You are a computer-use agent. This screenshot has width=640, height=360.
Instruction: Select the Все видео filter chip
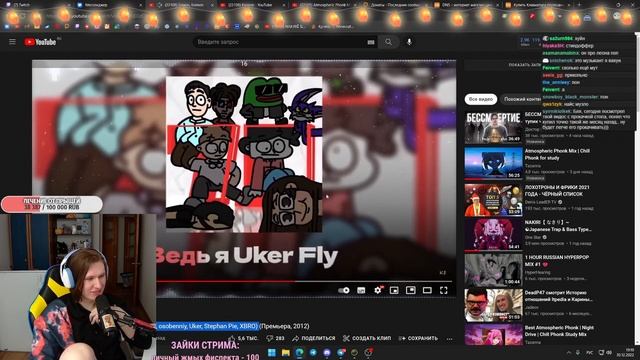(x=480, y=99)
